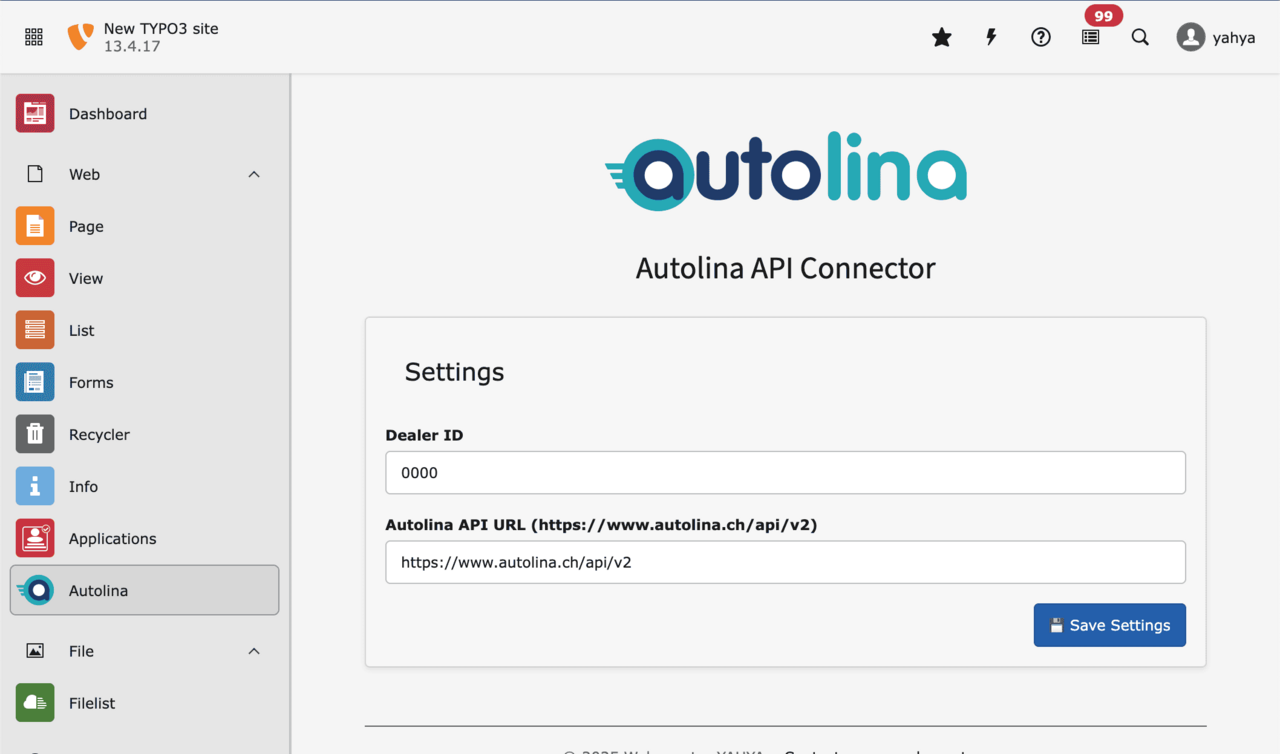The height and width of the screenshot is (754, 1280).
Task: Select the Page module
Action: tap(86, 226)
